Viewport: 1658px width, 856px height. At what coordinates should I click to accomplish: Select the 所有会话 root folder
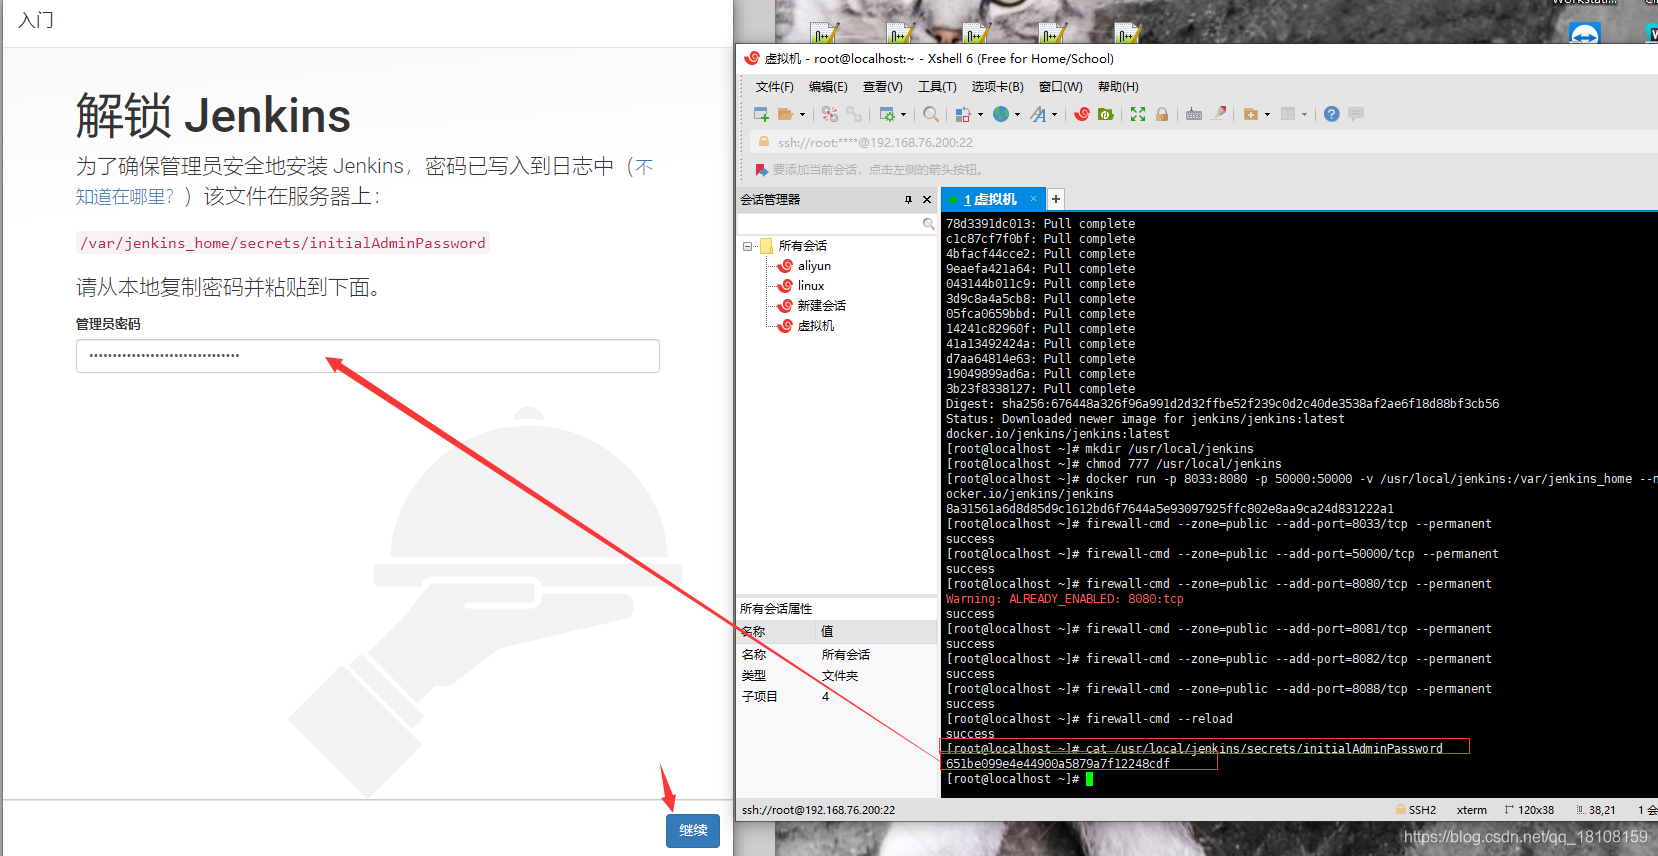pyautogui.click(x=802, y=246)
